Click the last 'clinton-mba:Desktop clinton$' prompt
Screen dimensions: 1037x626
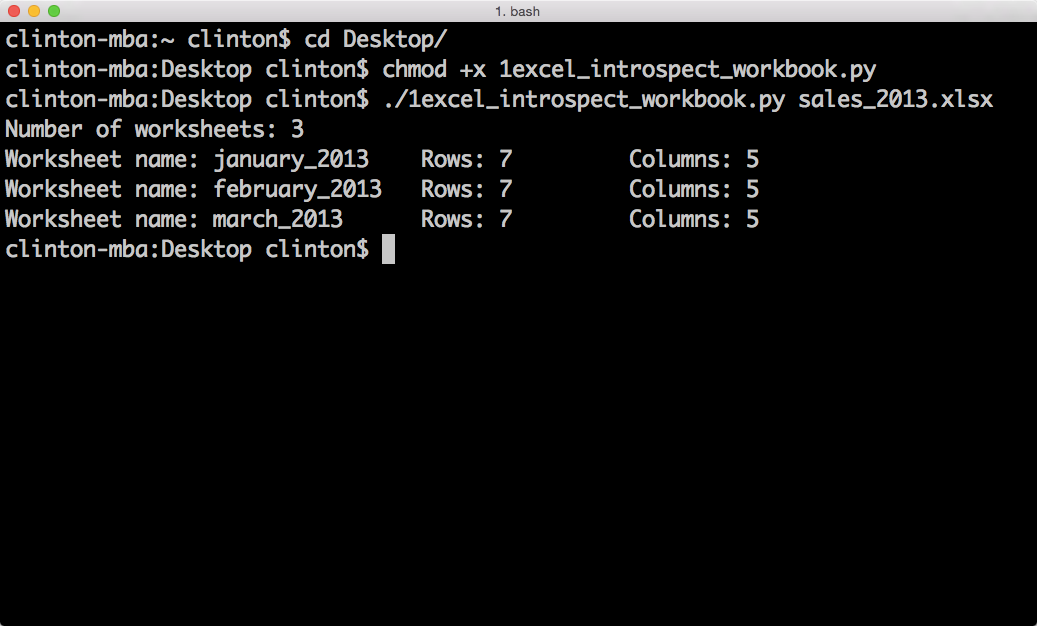point(186,249)
